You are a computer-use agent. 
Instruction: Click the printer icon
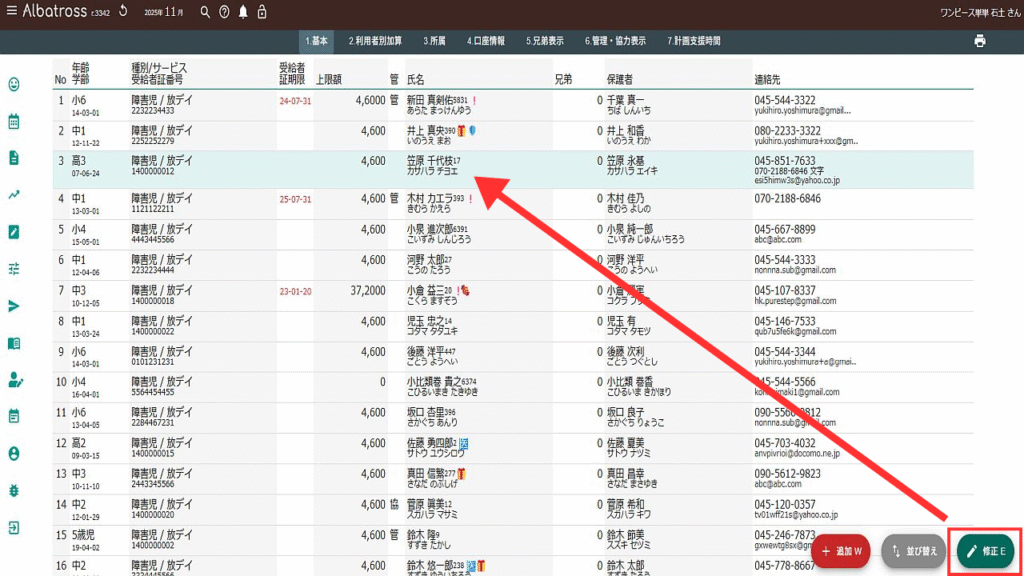pyautogui.click(x=980, y=41)
